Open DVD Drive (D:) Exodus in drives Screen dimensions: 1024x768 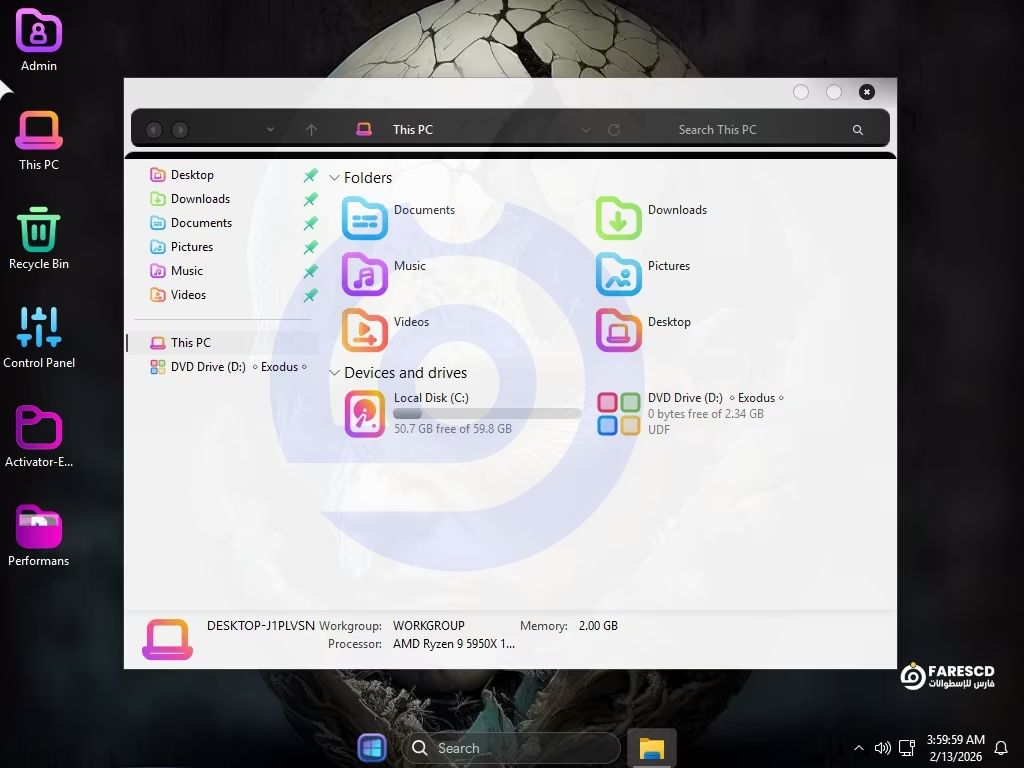click(x=618, y=413)
